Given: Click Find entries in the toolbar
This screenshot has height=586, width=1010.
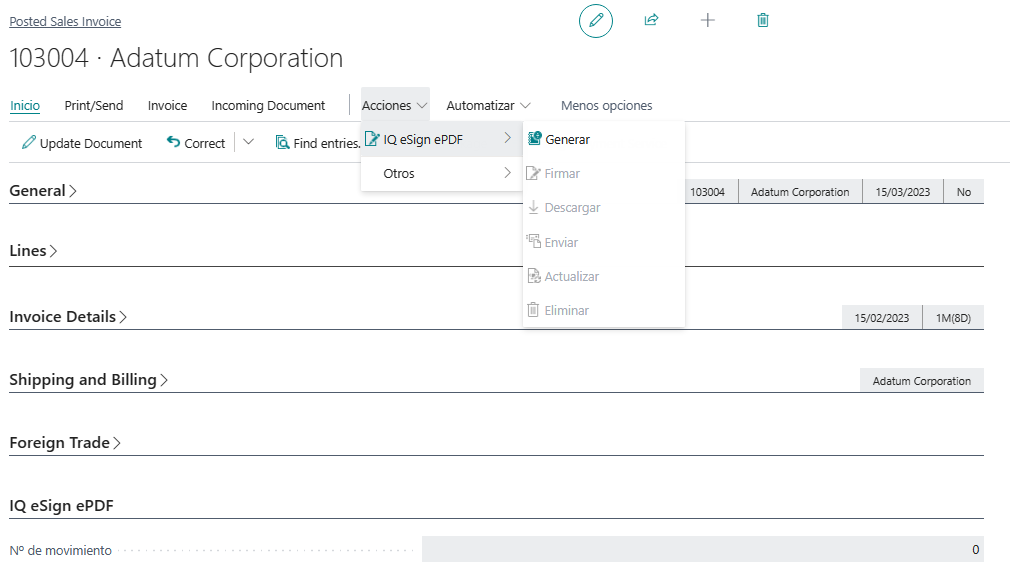Looking at the screenshot, I should [x=317, y=143].
